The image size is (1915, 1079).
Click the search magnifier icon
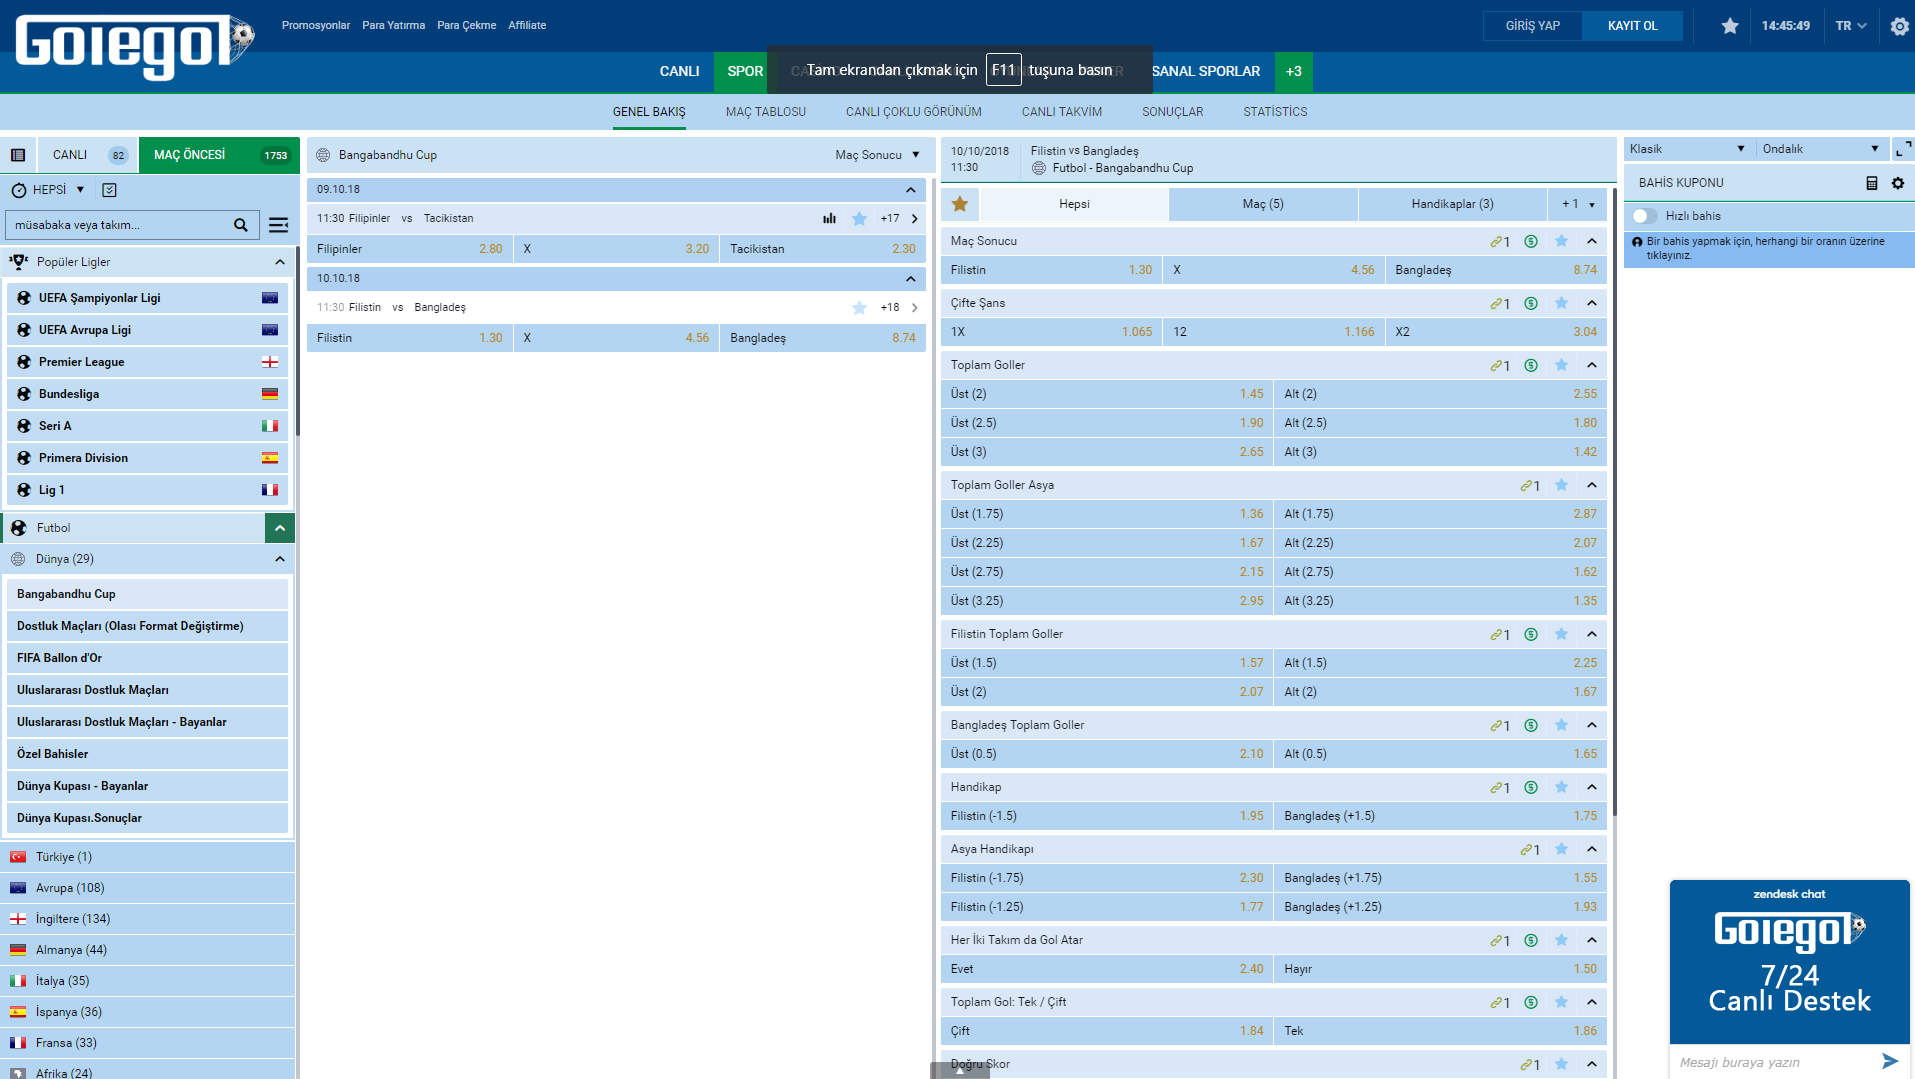point(241,225)
